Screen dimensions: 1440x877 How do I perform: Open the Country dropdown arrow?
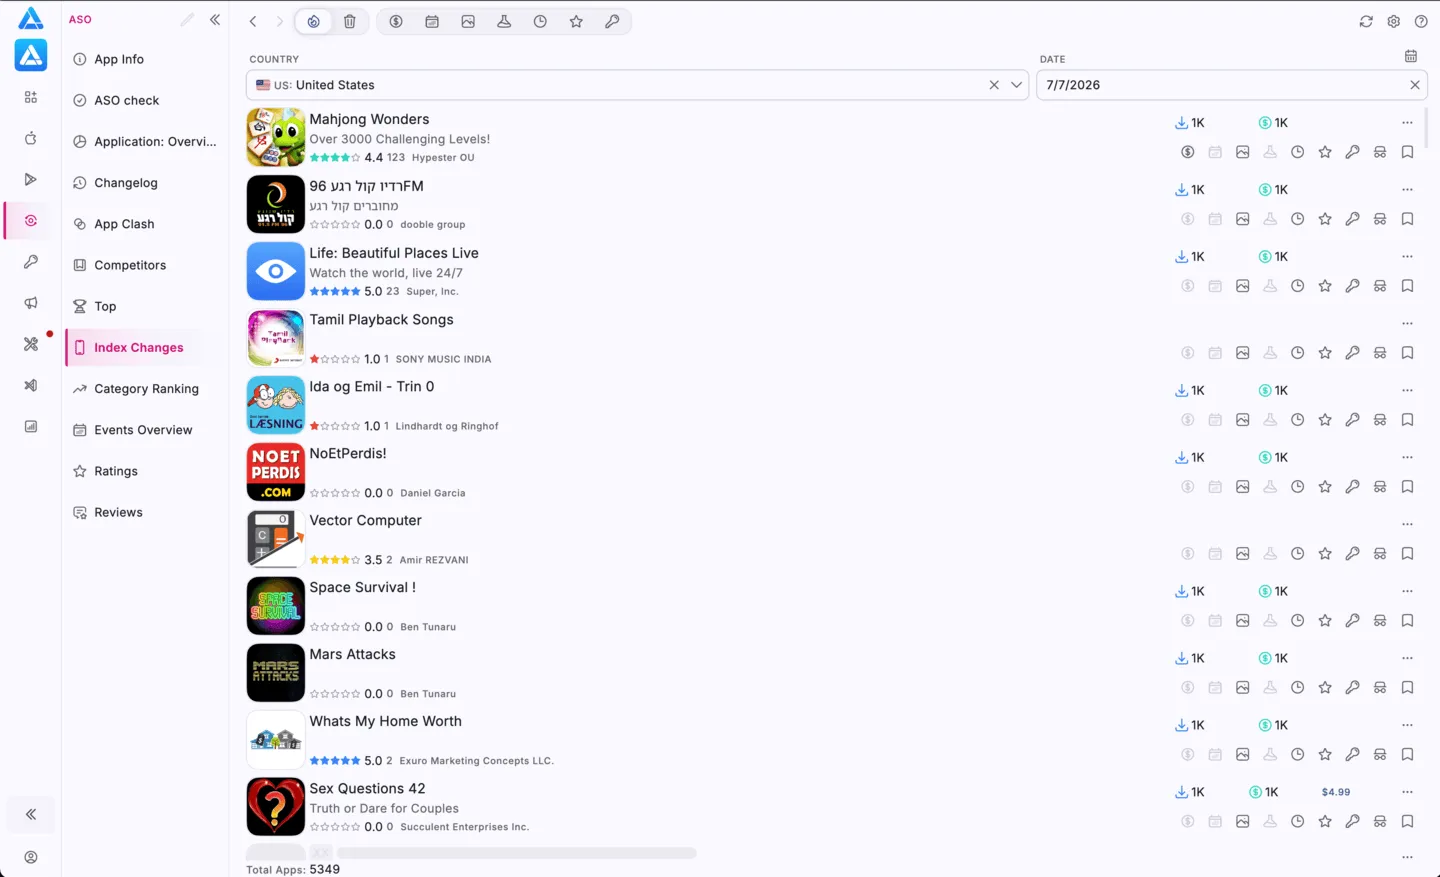1017,85
